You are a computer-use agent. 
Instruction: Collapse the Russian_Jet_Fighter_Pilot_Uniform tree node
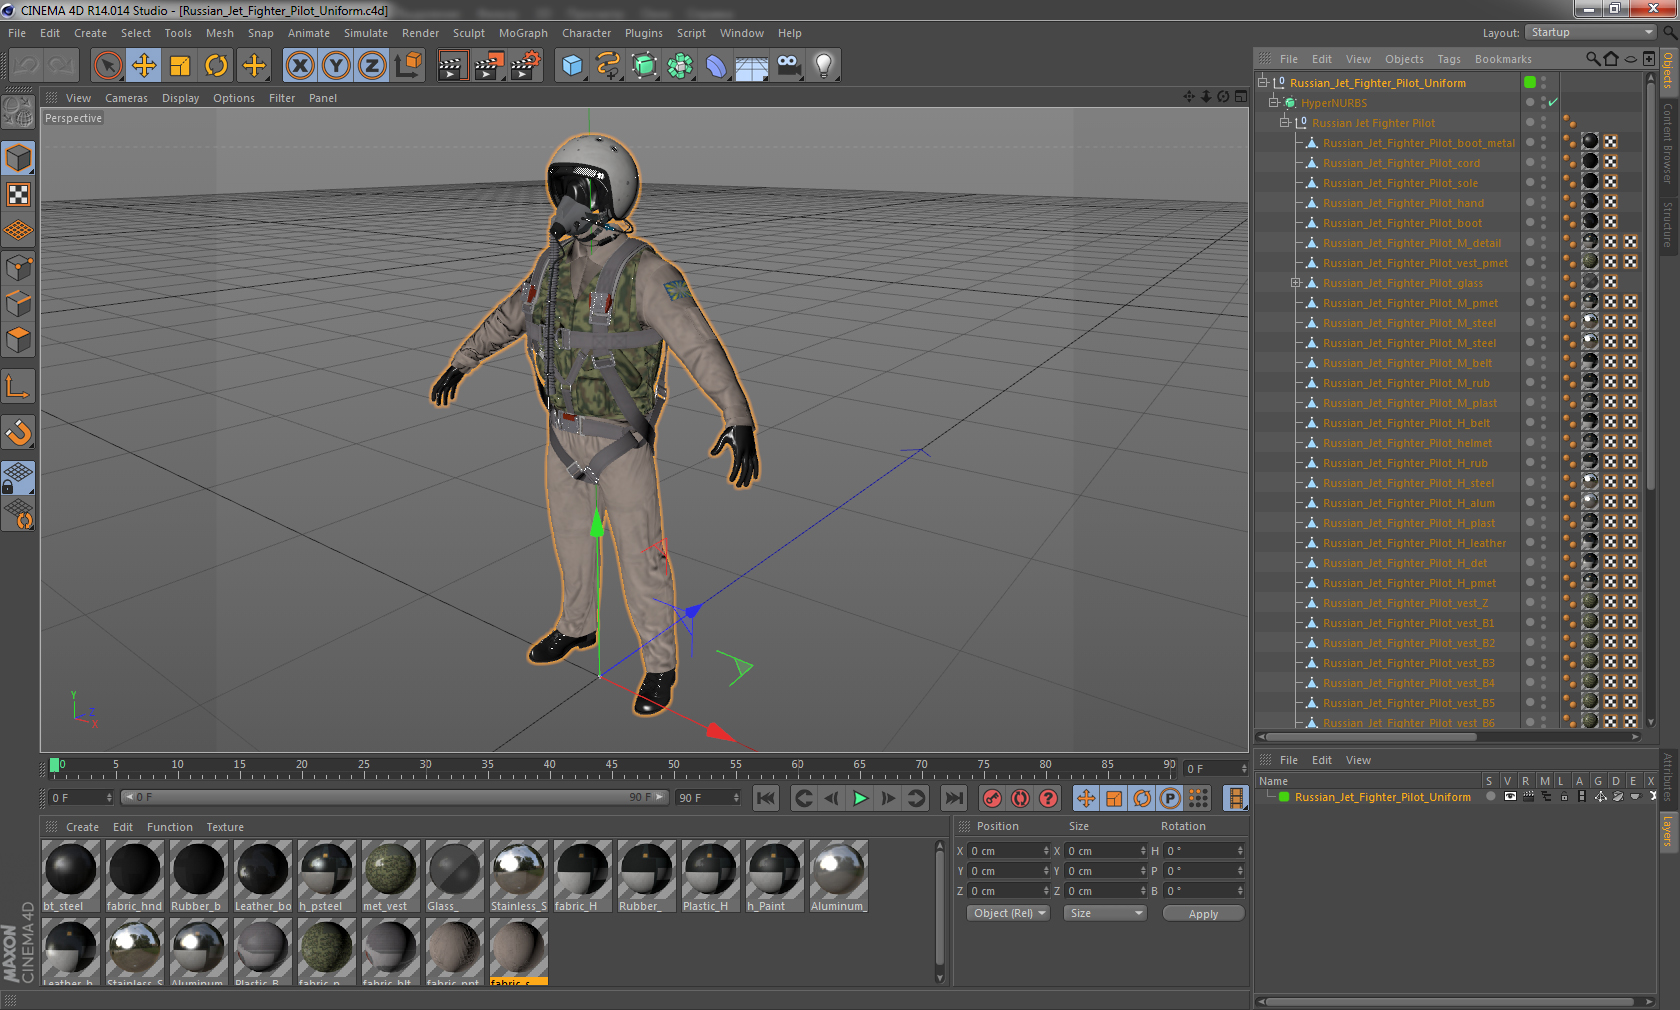click(x=1263, y=83)
